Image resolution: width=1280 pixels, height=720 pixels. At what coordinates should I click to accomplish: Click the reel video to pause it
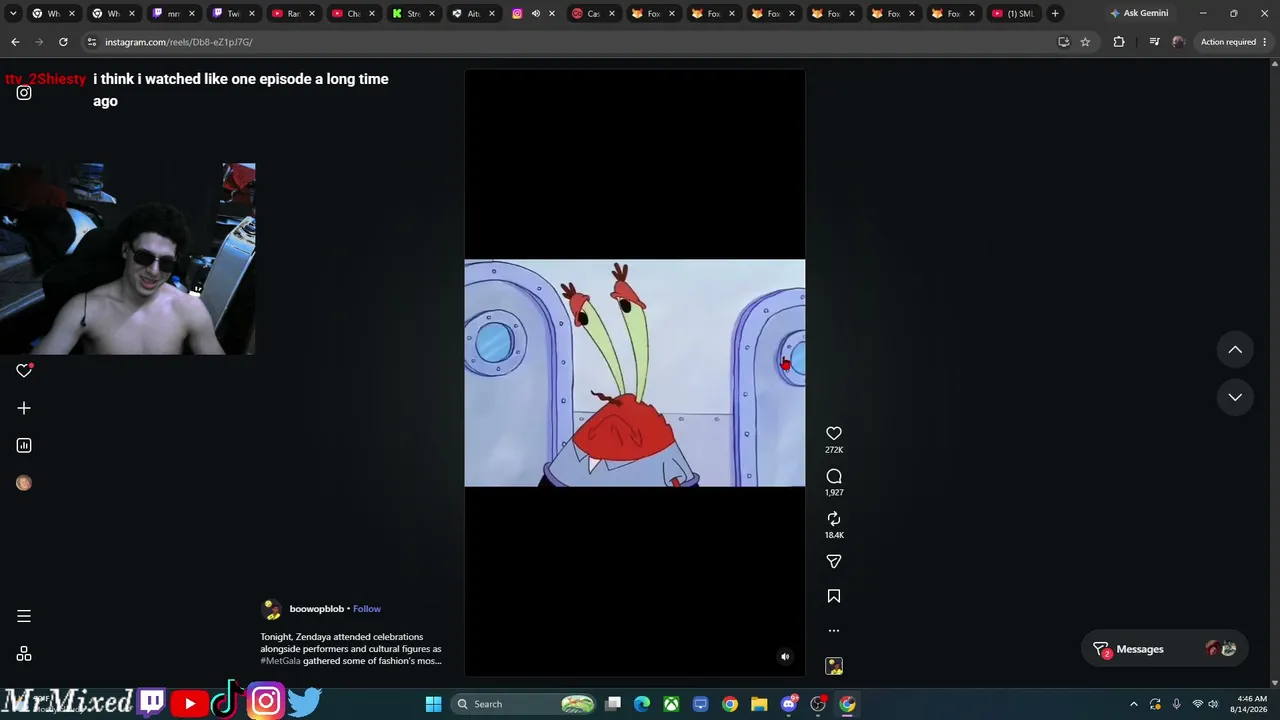[x=634, y=373]
